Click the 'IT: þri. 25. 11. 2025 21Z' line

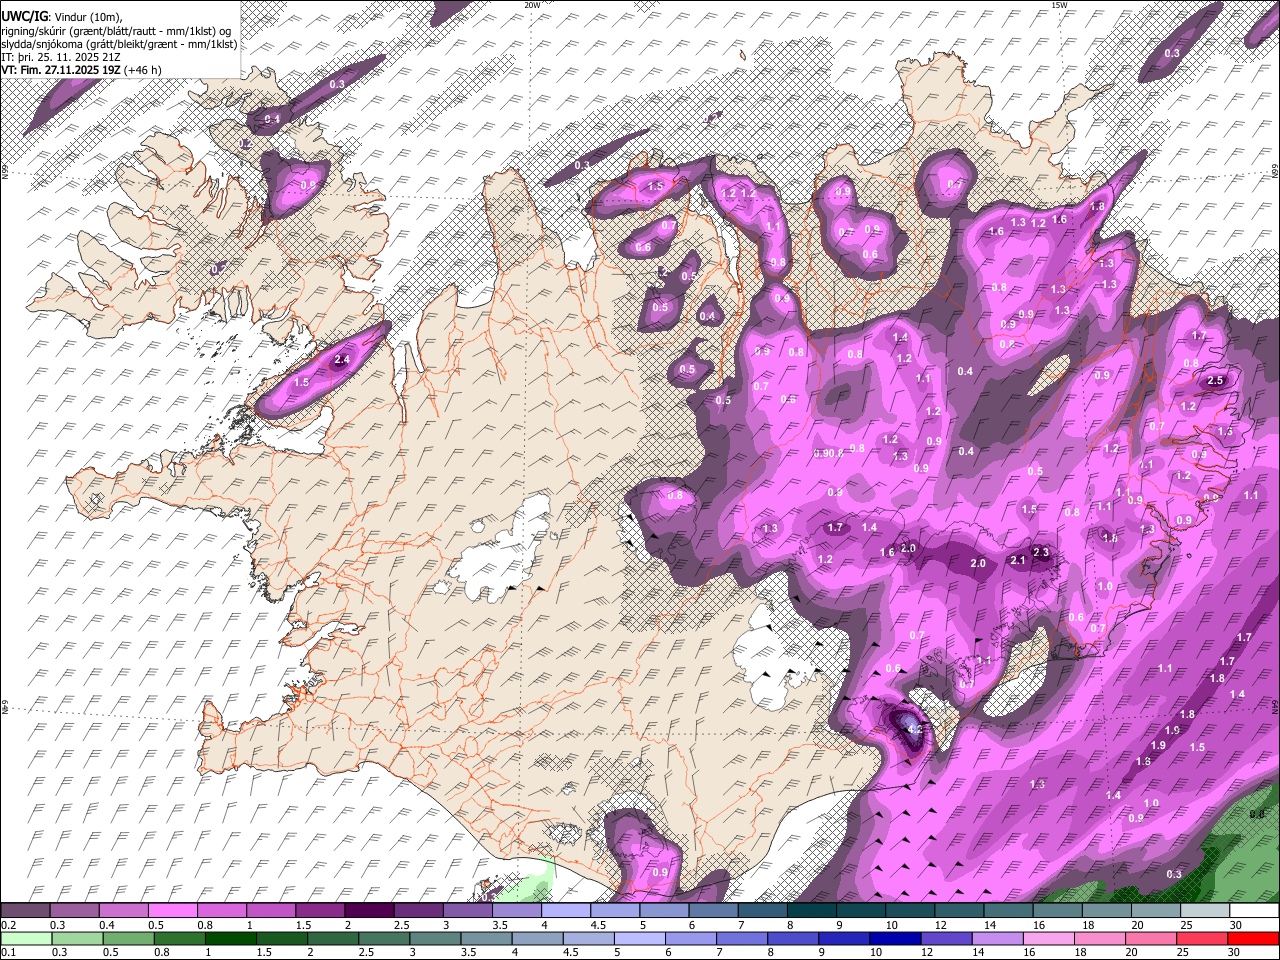click(61, 57)
